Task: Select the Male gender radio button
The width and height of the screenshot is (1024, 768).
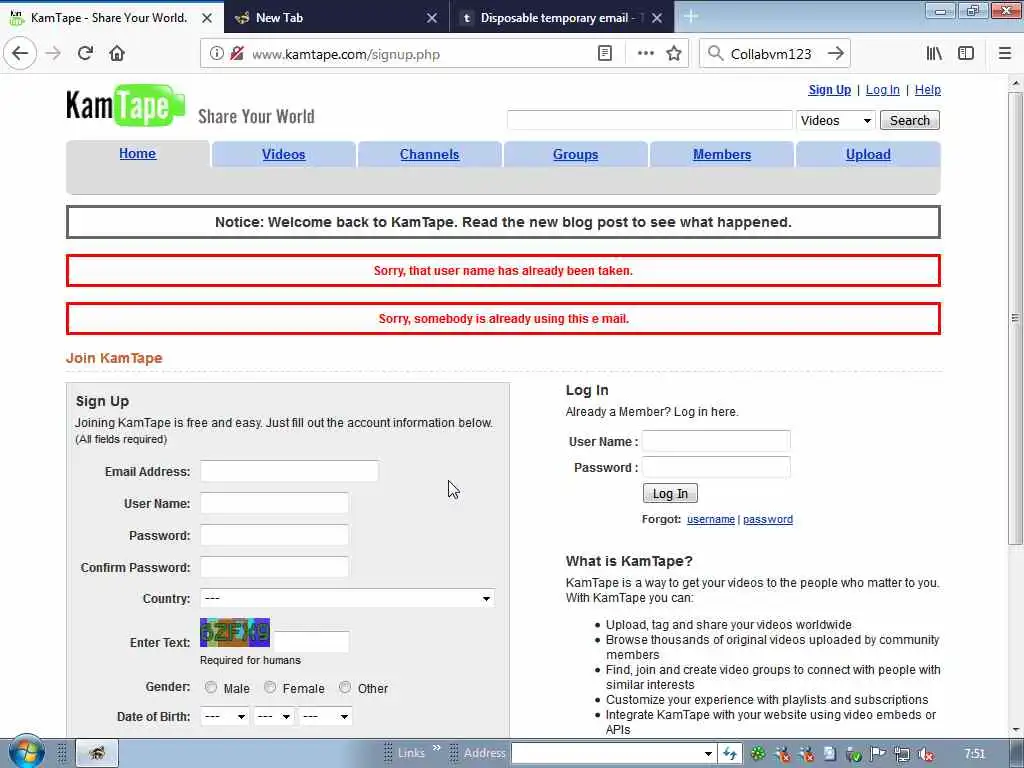Action: point(211,687)
